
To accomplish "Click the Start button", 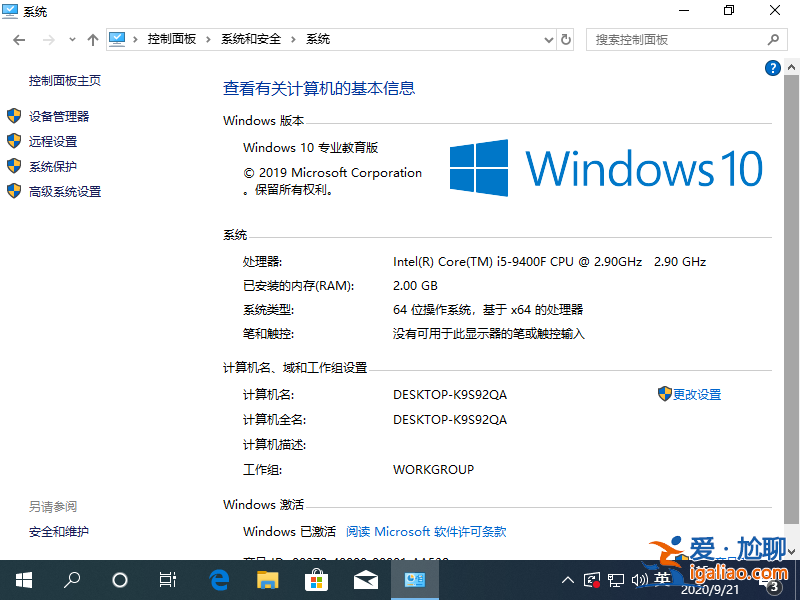I will click(x=23, y=579).
